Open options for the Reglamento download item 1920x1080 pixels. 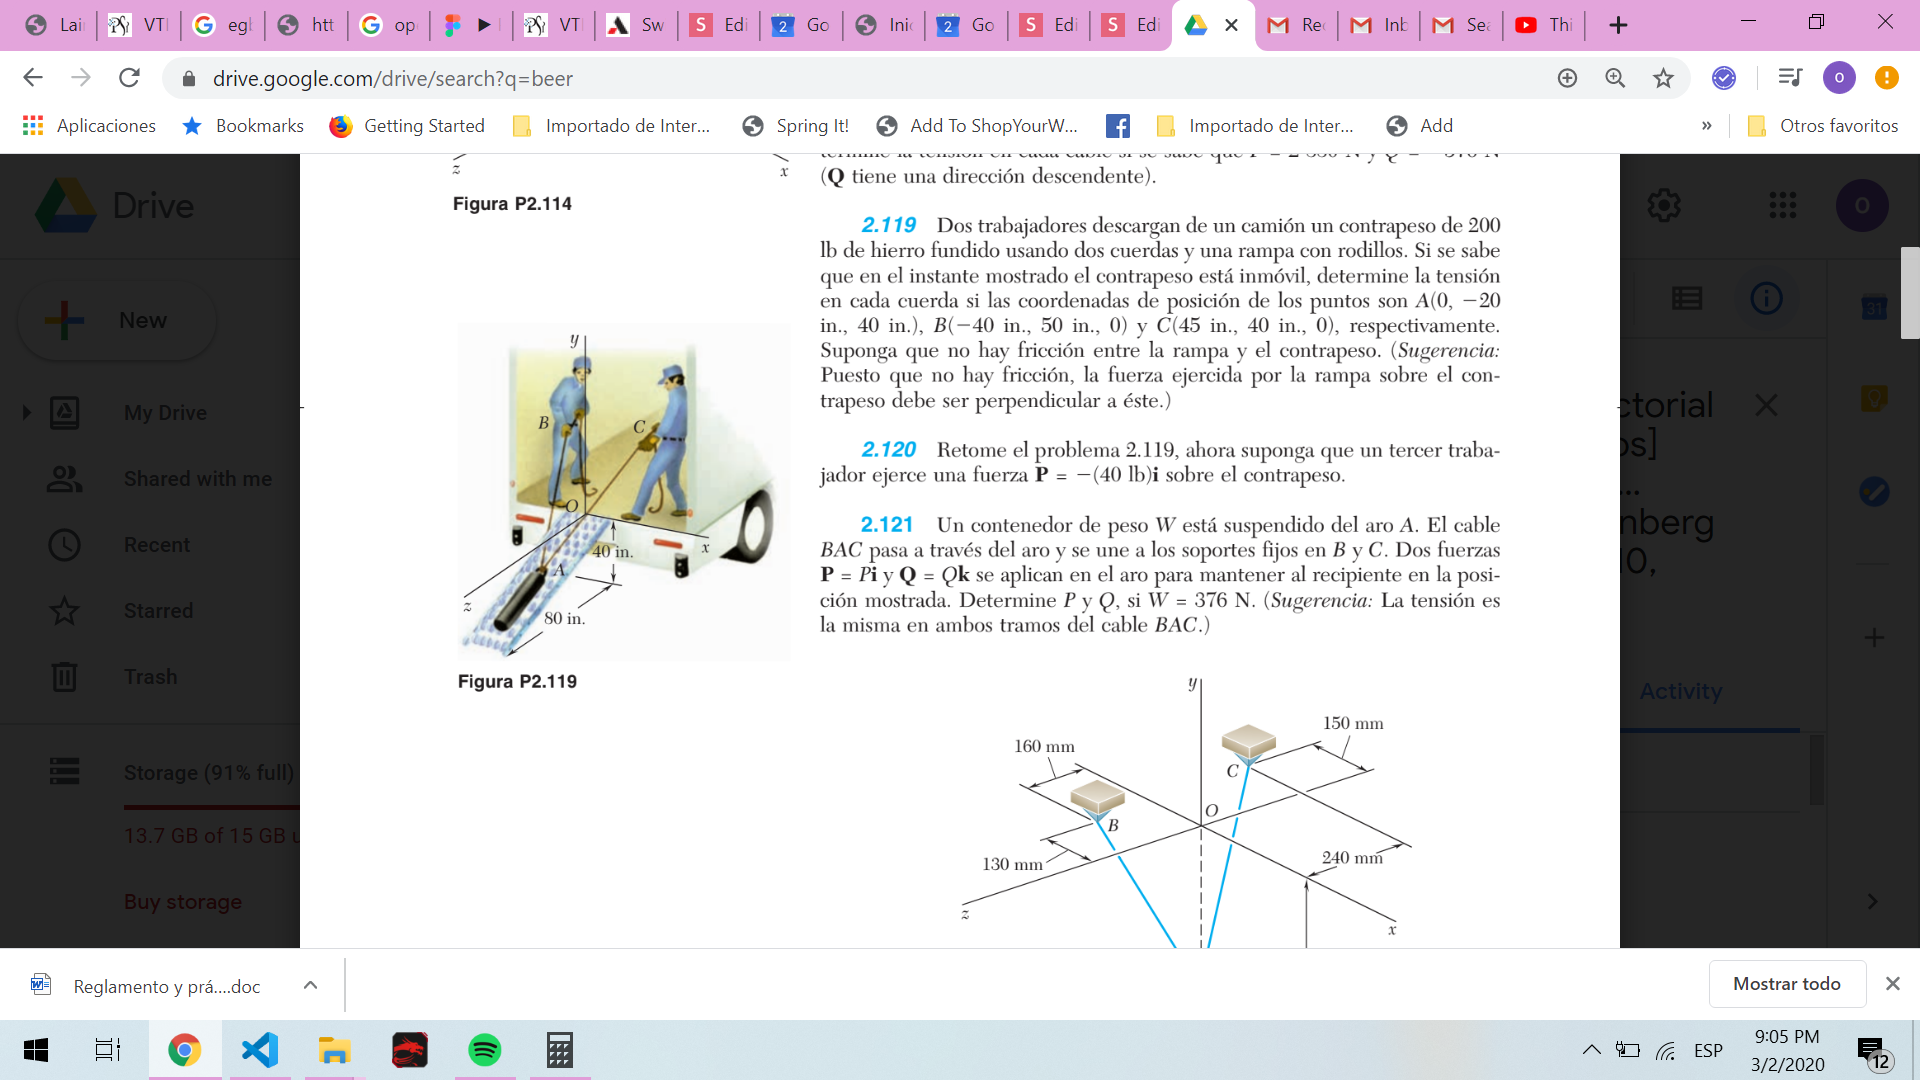click(310, 985)
